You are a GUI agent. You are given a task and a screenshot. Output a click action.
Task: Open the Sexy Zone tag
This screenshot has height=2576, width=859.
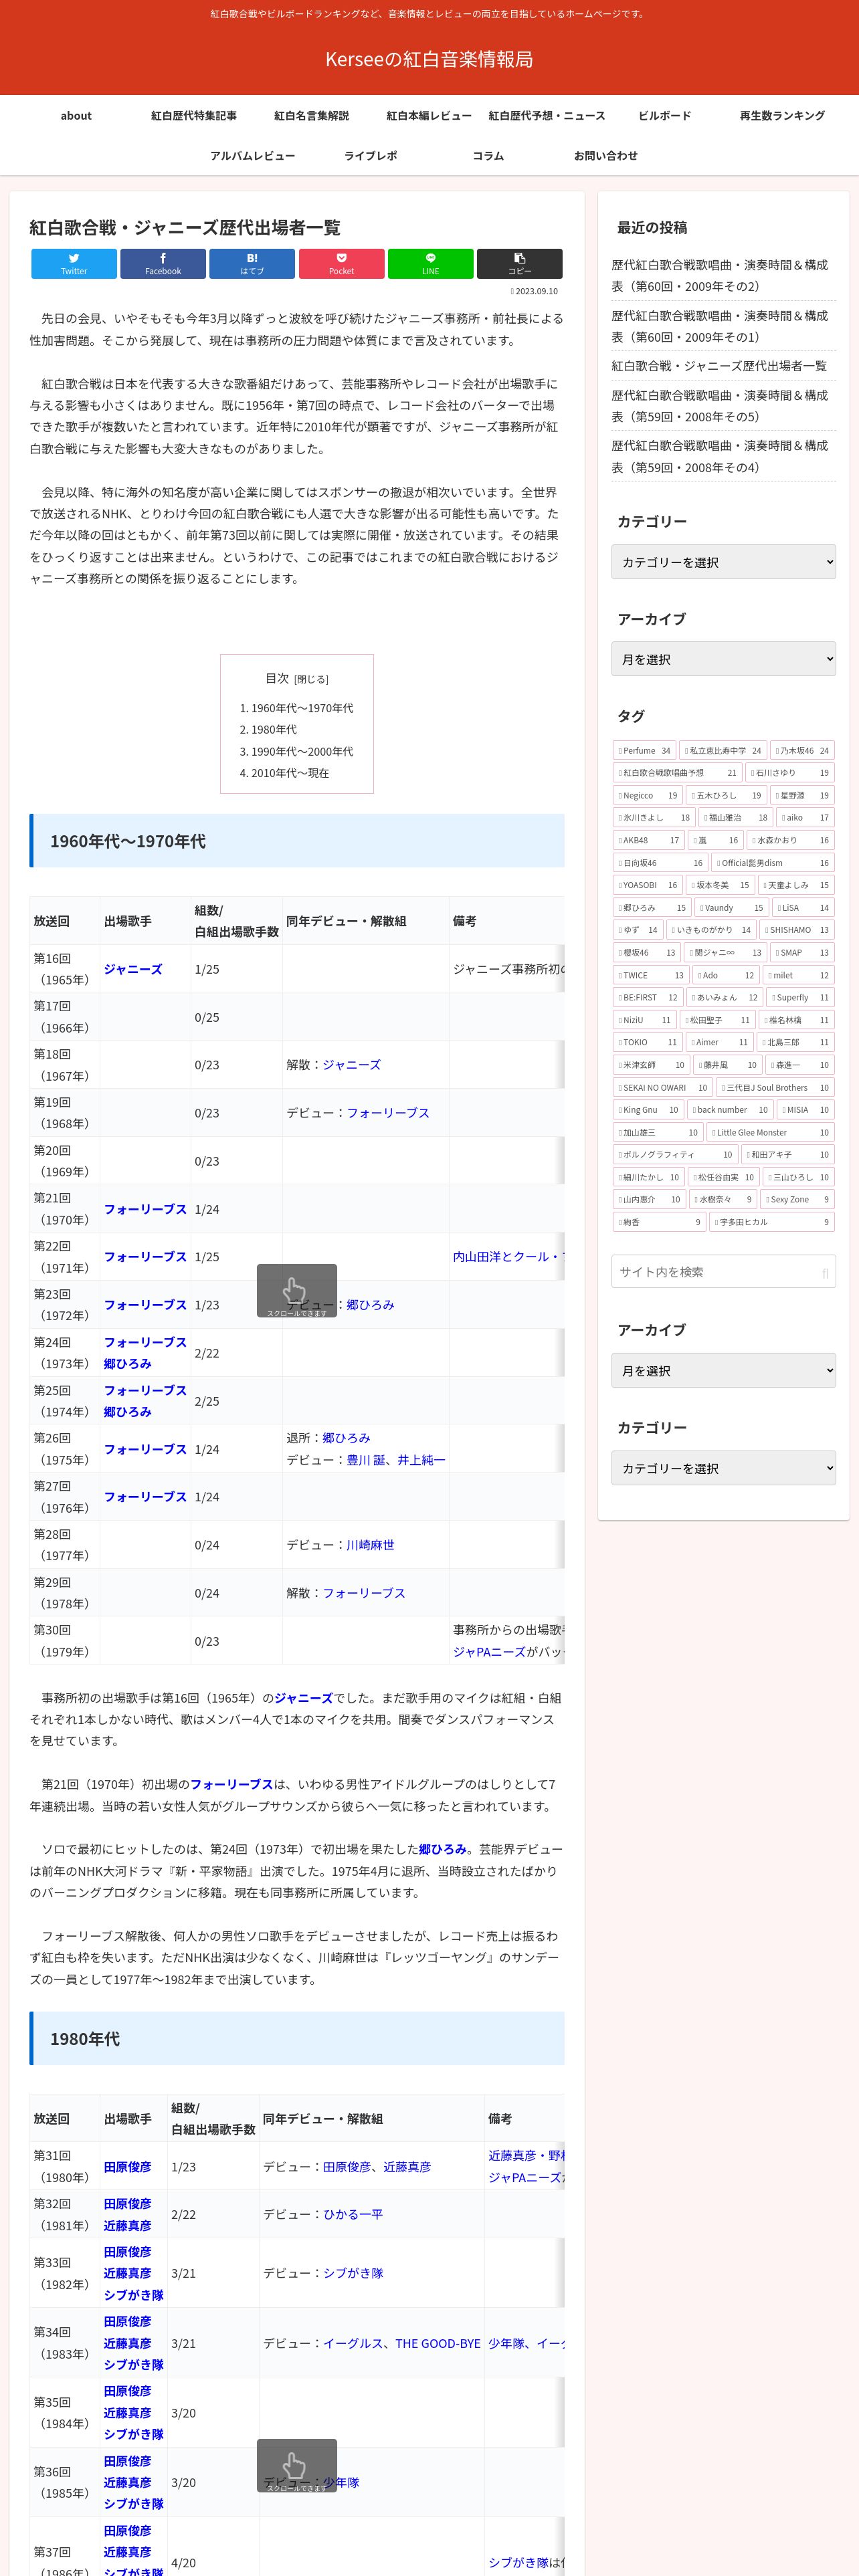coord(797,1199)
